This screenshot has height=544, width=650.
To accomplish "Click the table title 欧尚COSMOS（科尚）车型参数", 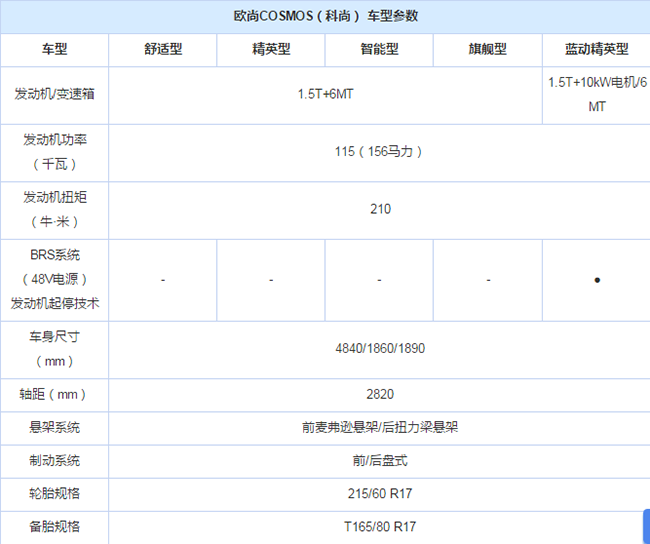I will pyautogui.click(x=326, y=17).
